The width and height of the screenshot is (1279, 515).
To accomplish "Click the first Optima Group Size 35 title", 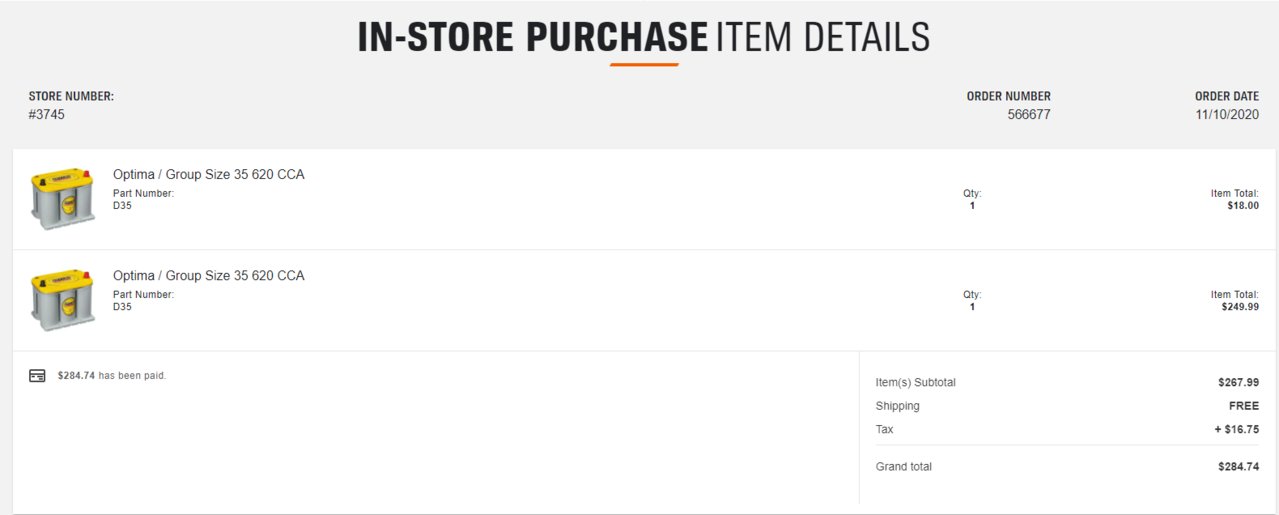I will point(208,174).
